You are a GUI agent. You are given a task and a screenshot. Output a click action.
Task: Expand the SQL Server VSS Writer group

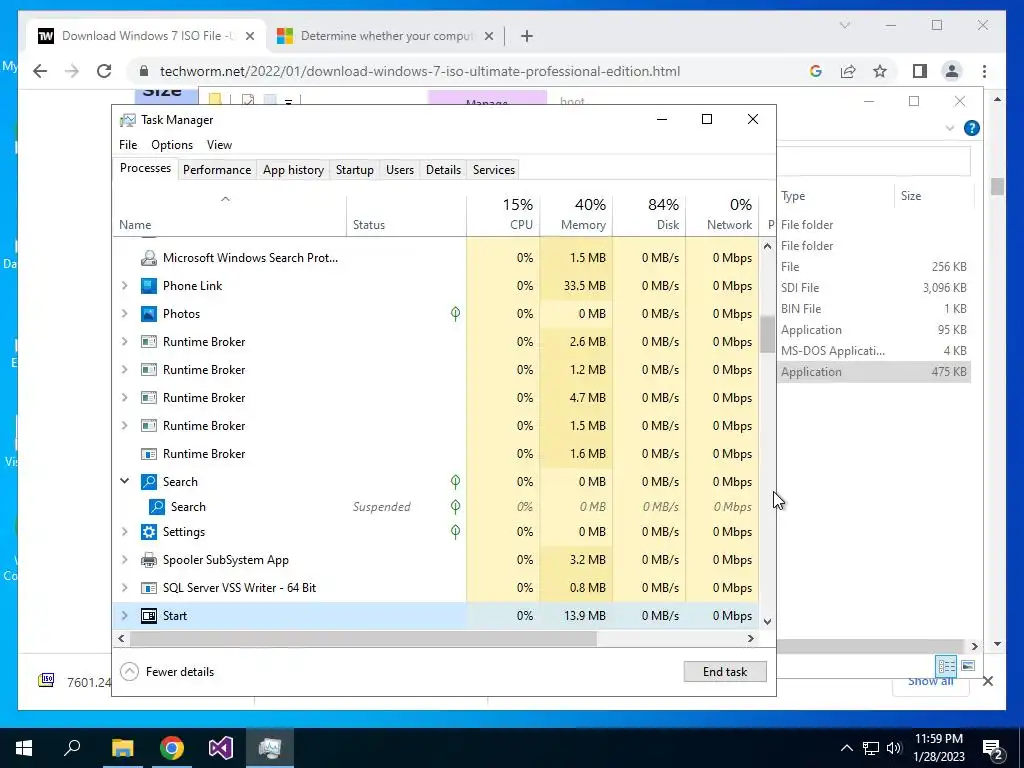(x=125, y=588)
